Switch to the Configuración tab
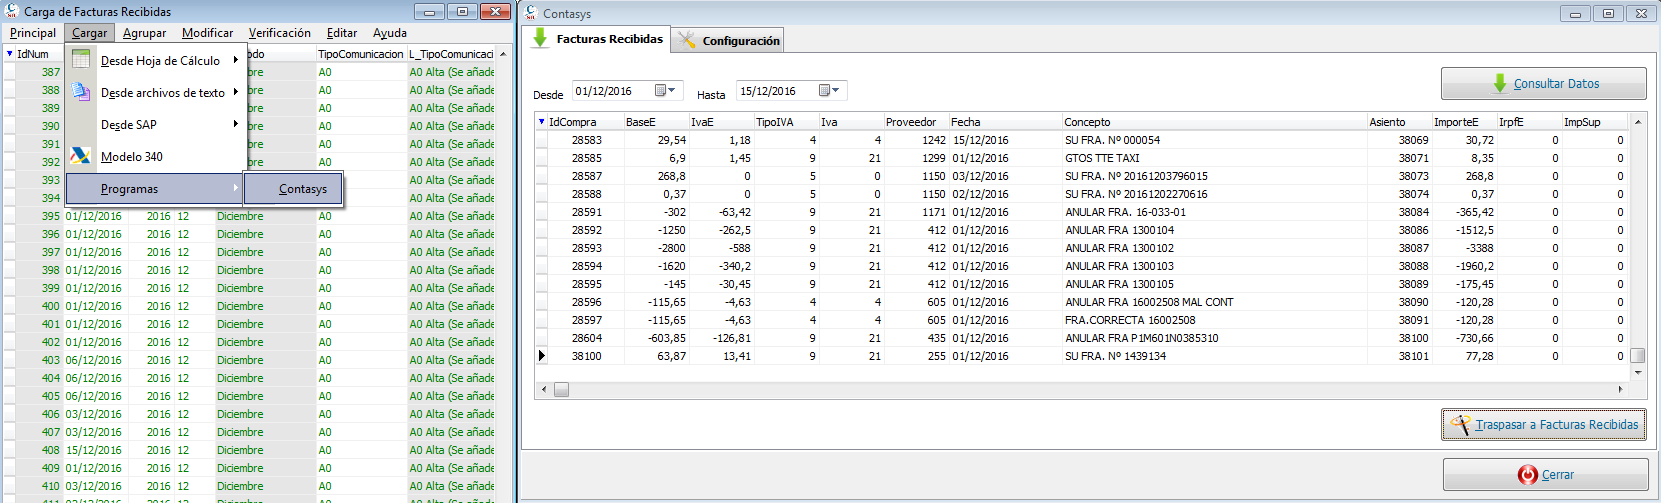 point(728,40)
